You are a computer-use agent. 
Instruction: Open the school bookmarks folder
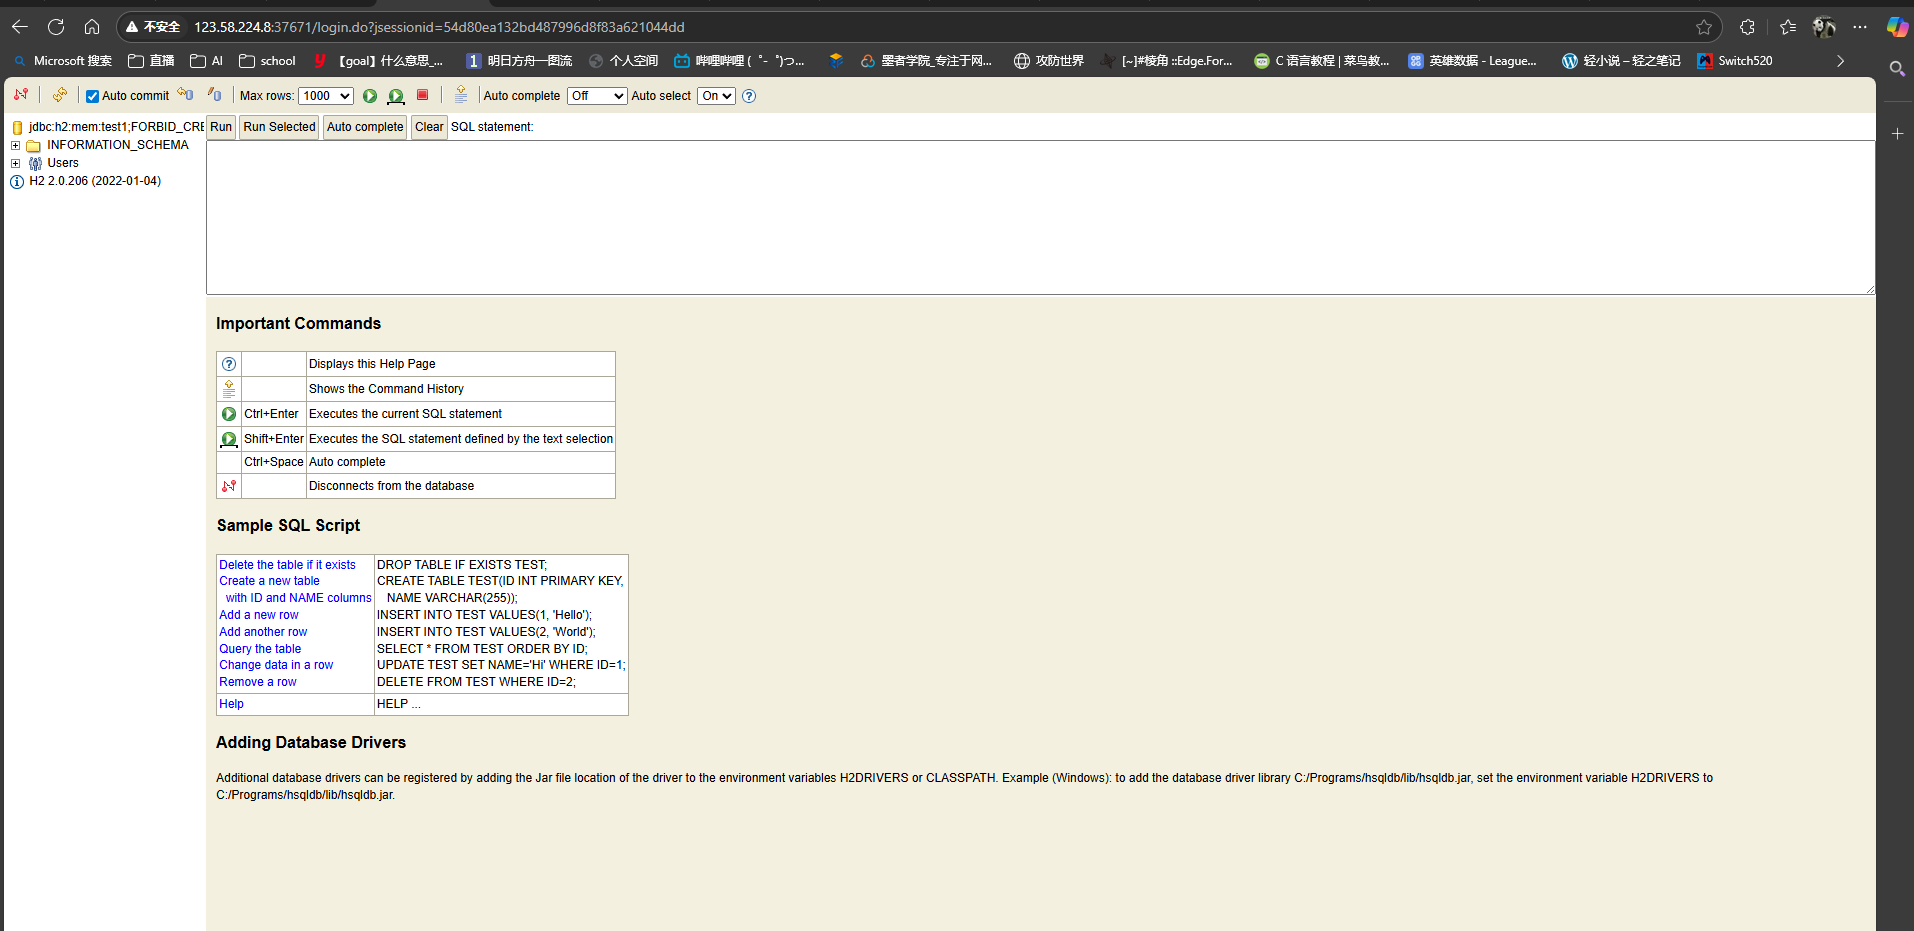tap(265, 60)
